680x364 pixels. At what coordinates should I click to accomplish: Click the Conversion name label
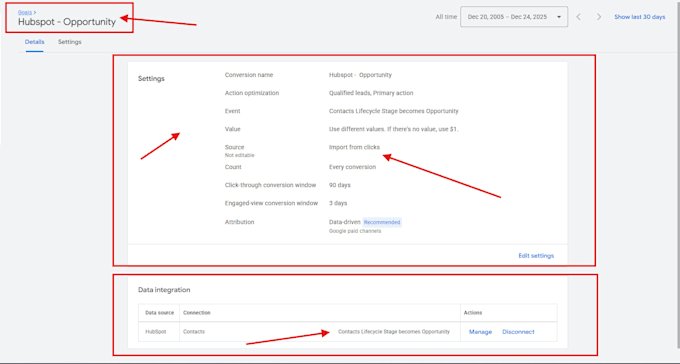tap(249, 75)
